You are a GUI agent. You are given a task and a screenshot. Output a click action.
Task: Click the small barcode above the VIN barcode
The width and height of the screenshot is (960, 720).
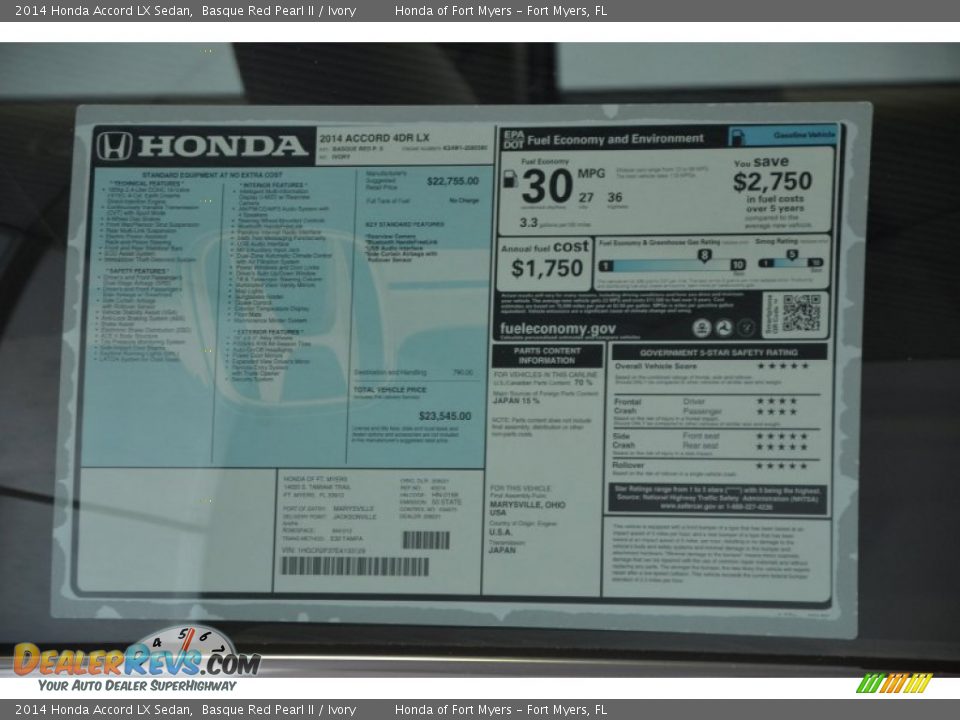425,540
